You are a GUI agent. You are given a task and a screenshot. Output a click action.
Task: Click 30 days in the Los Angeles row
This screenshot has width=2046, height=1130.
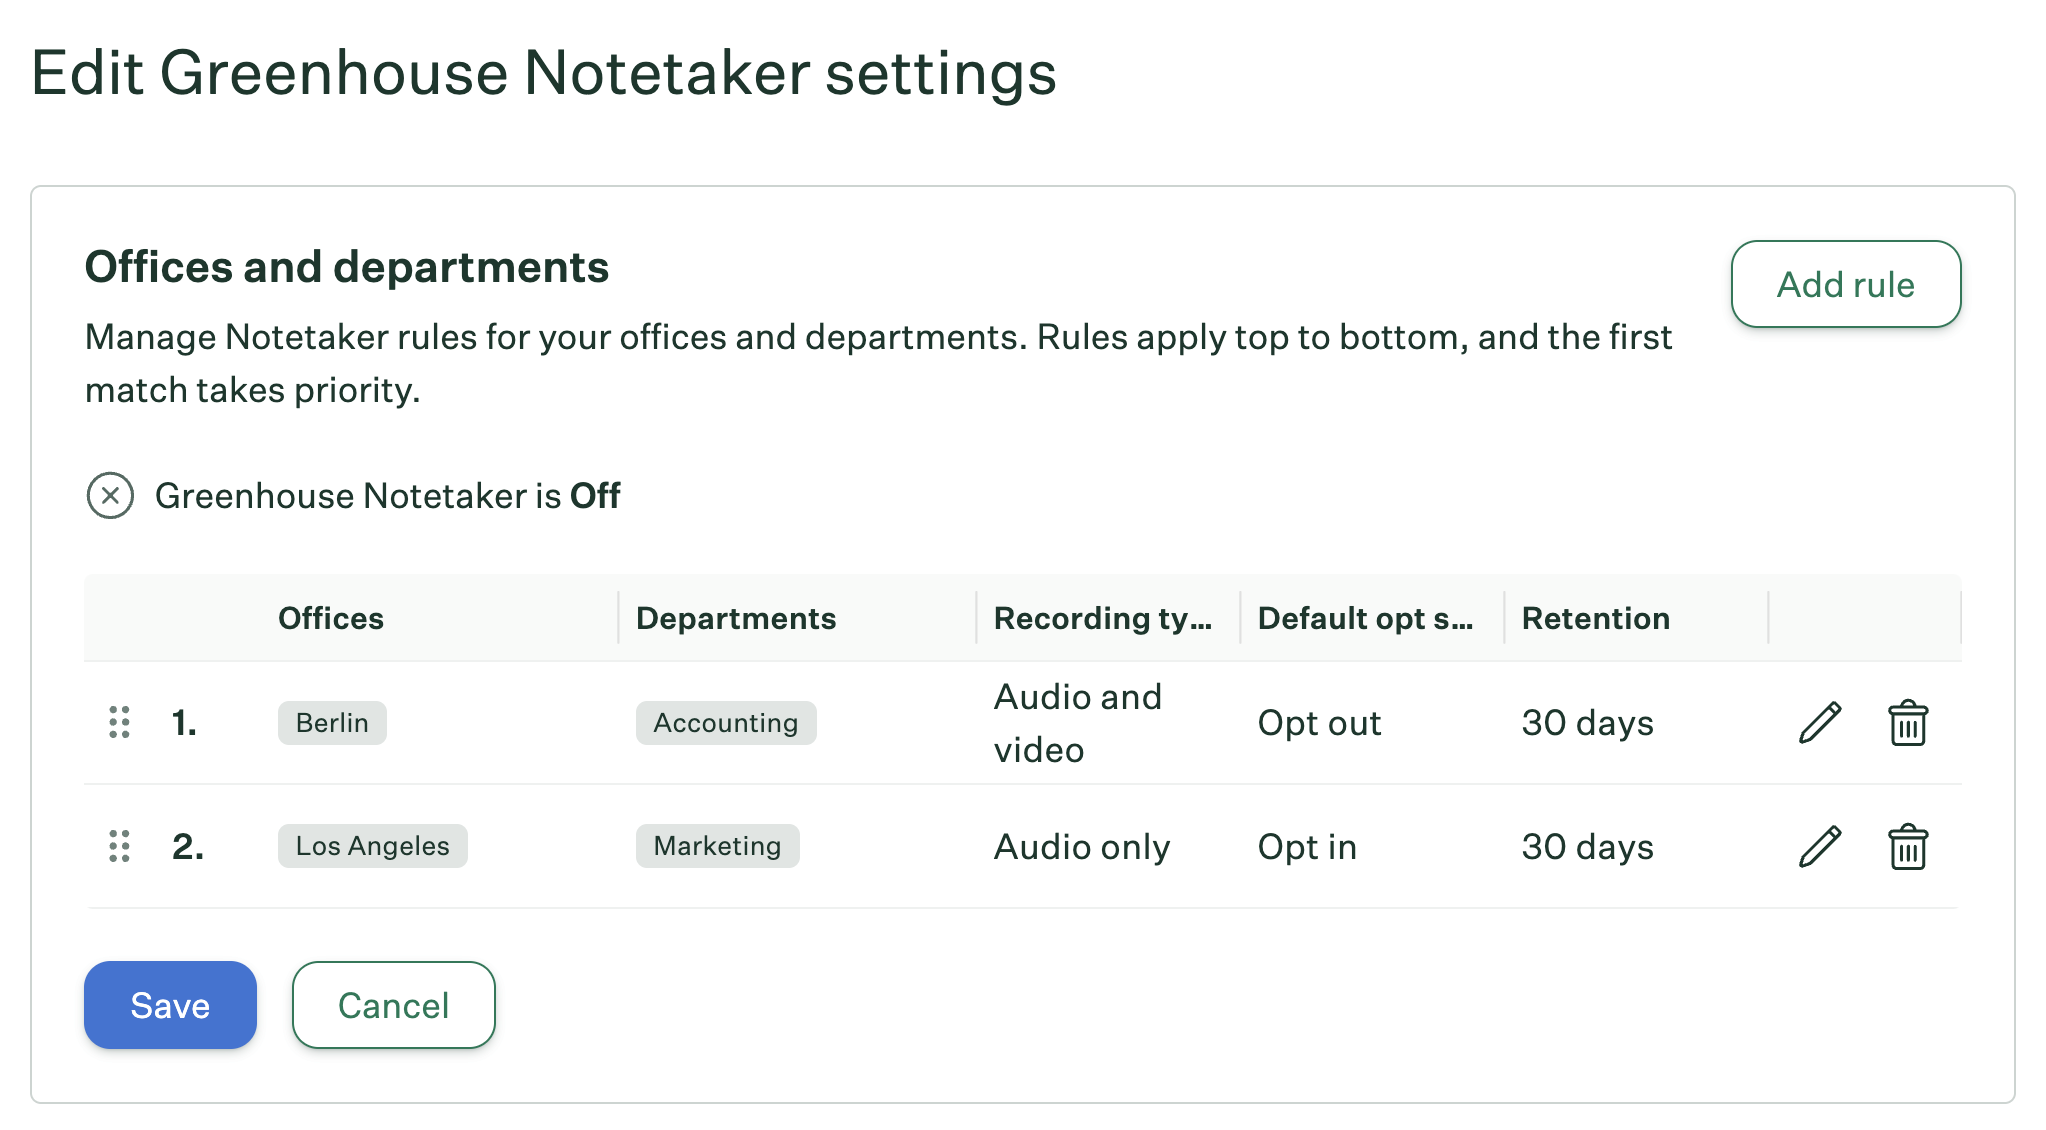point(1588,847)
